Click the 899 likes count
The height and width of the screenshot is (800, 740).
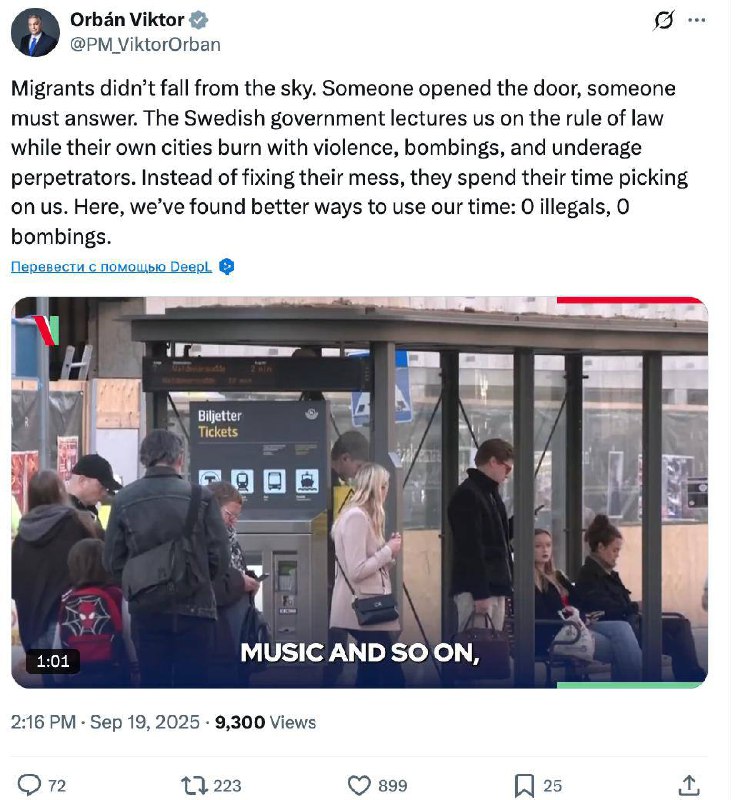click(392, 786)
